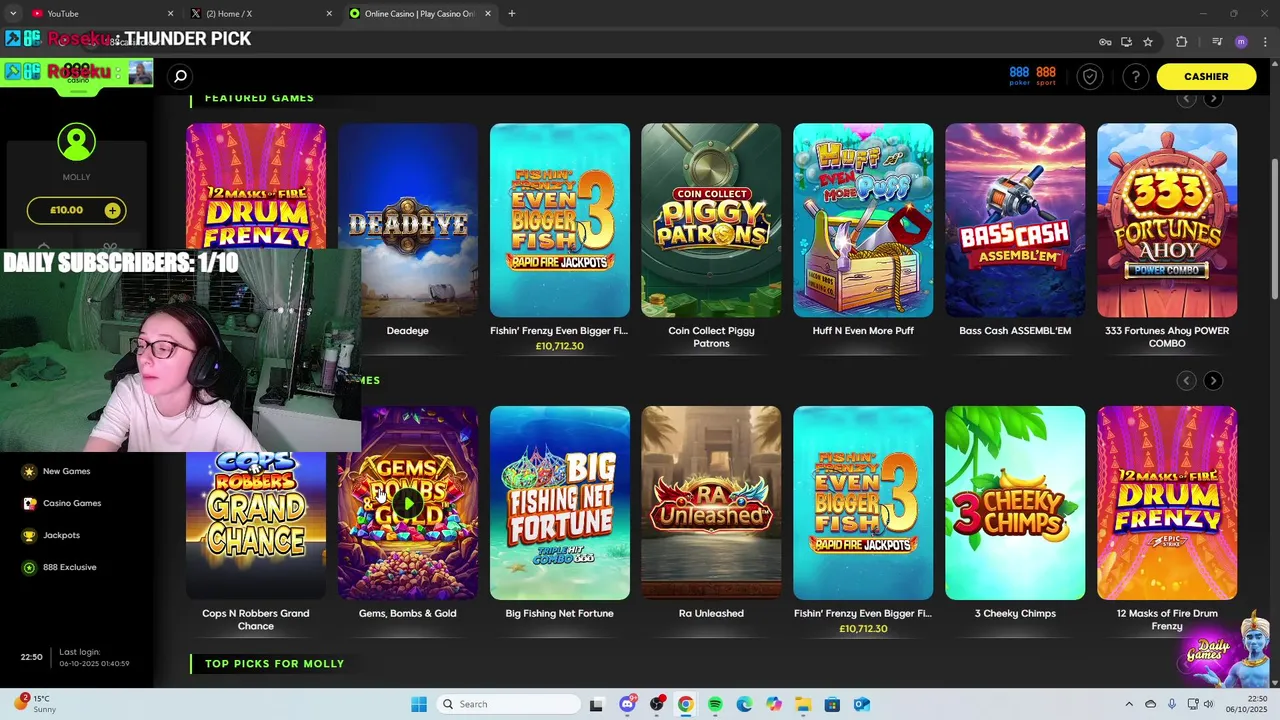Open 888 poker link icon
Viewport: 1280px width, 720px height.
click(x=1019, y=76)
